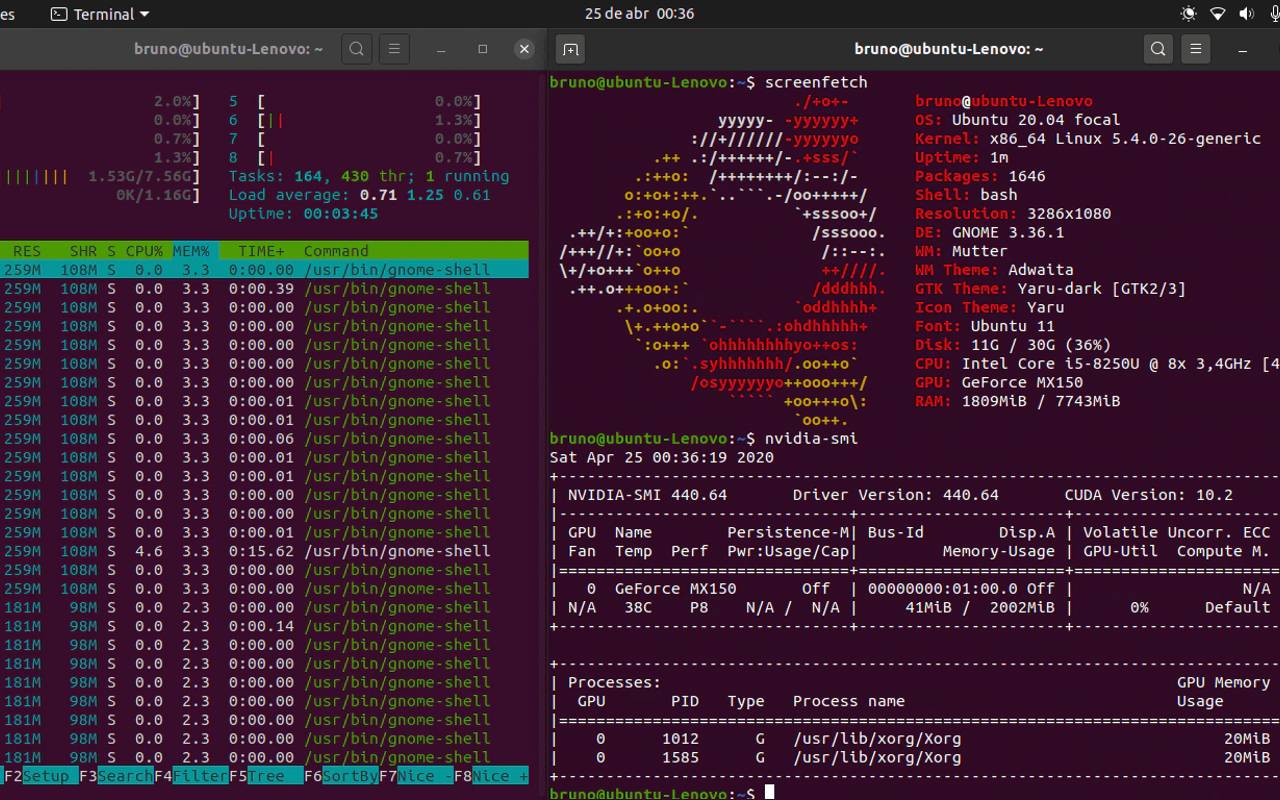Click F5 Tree in htop

click(266, 776)
